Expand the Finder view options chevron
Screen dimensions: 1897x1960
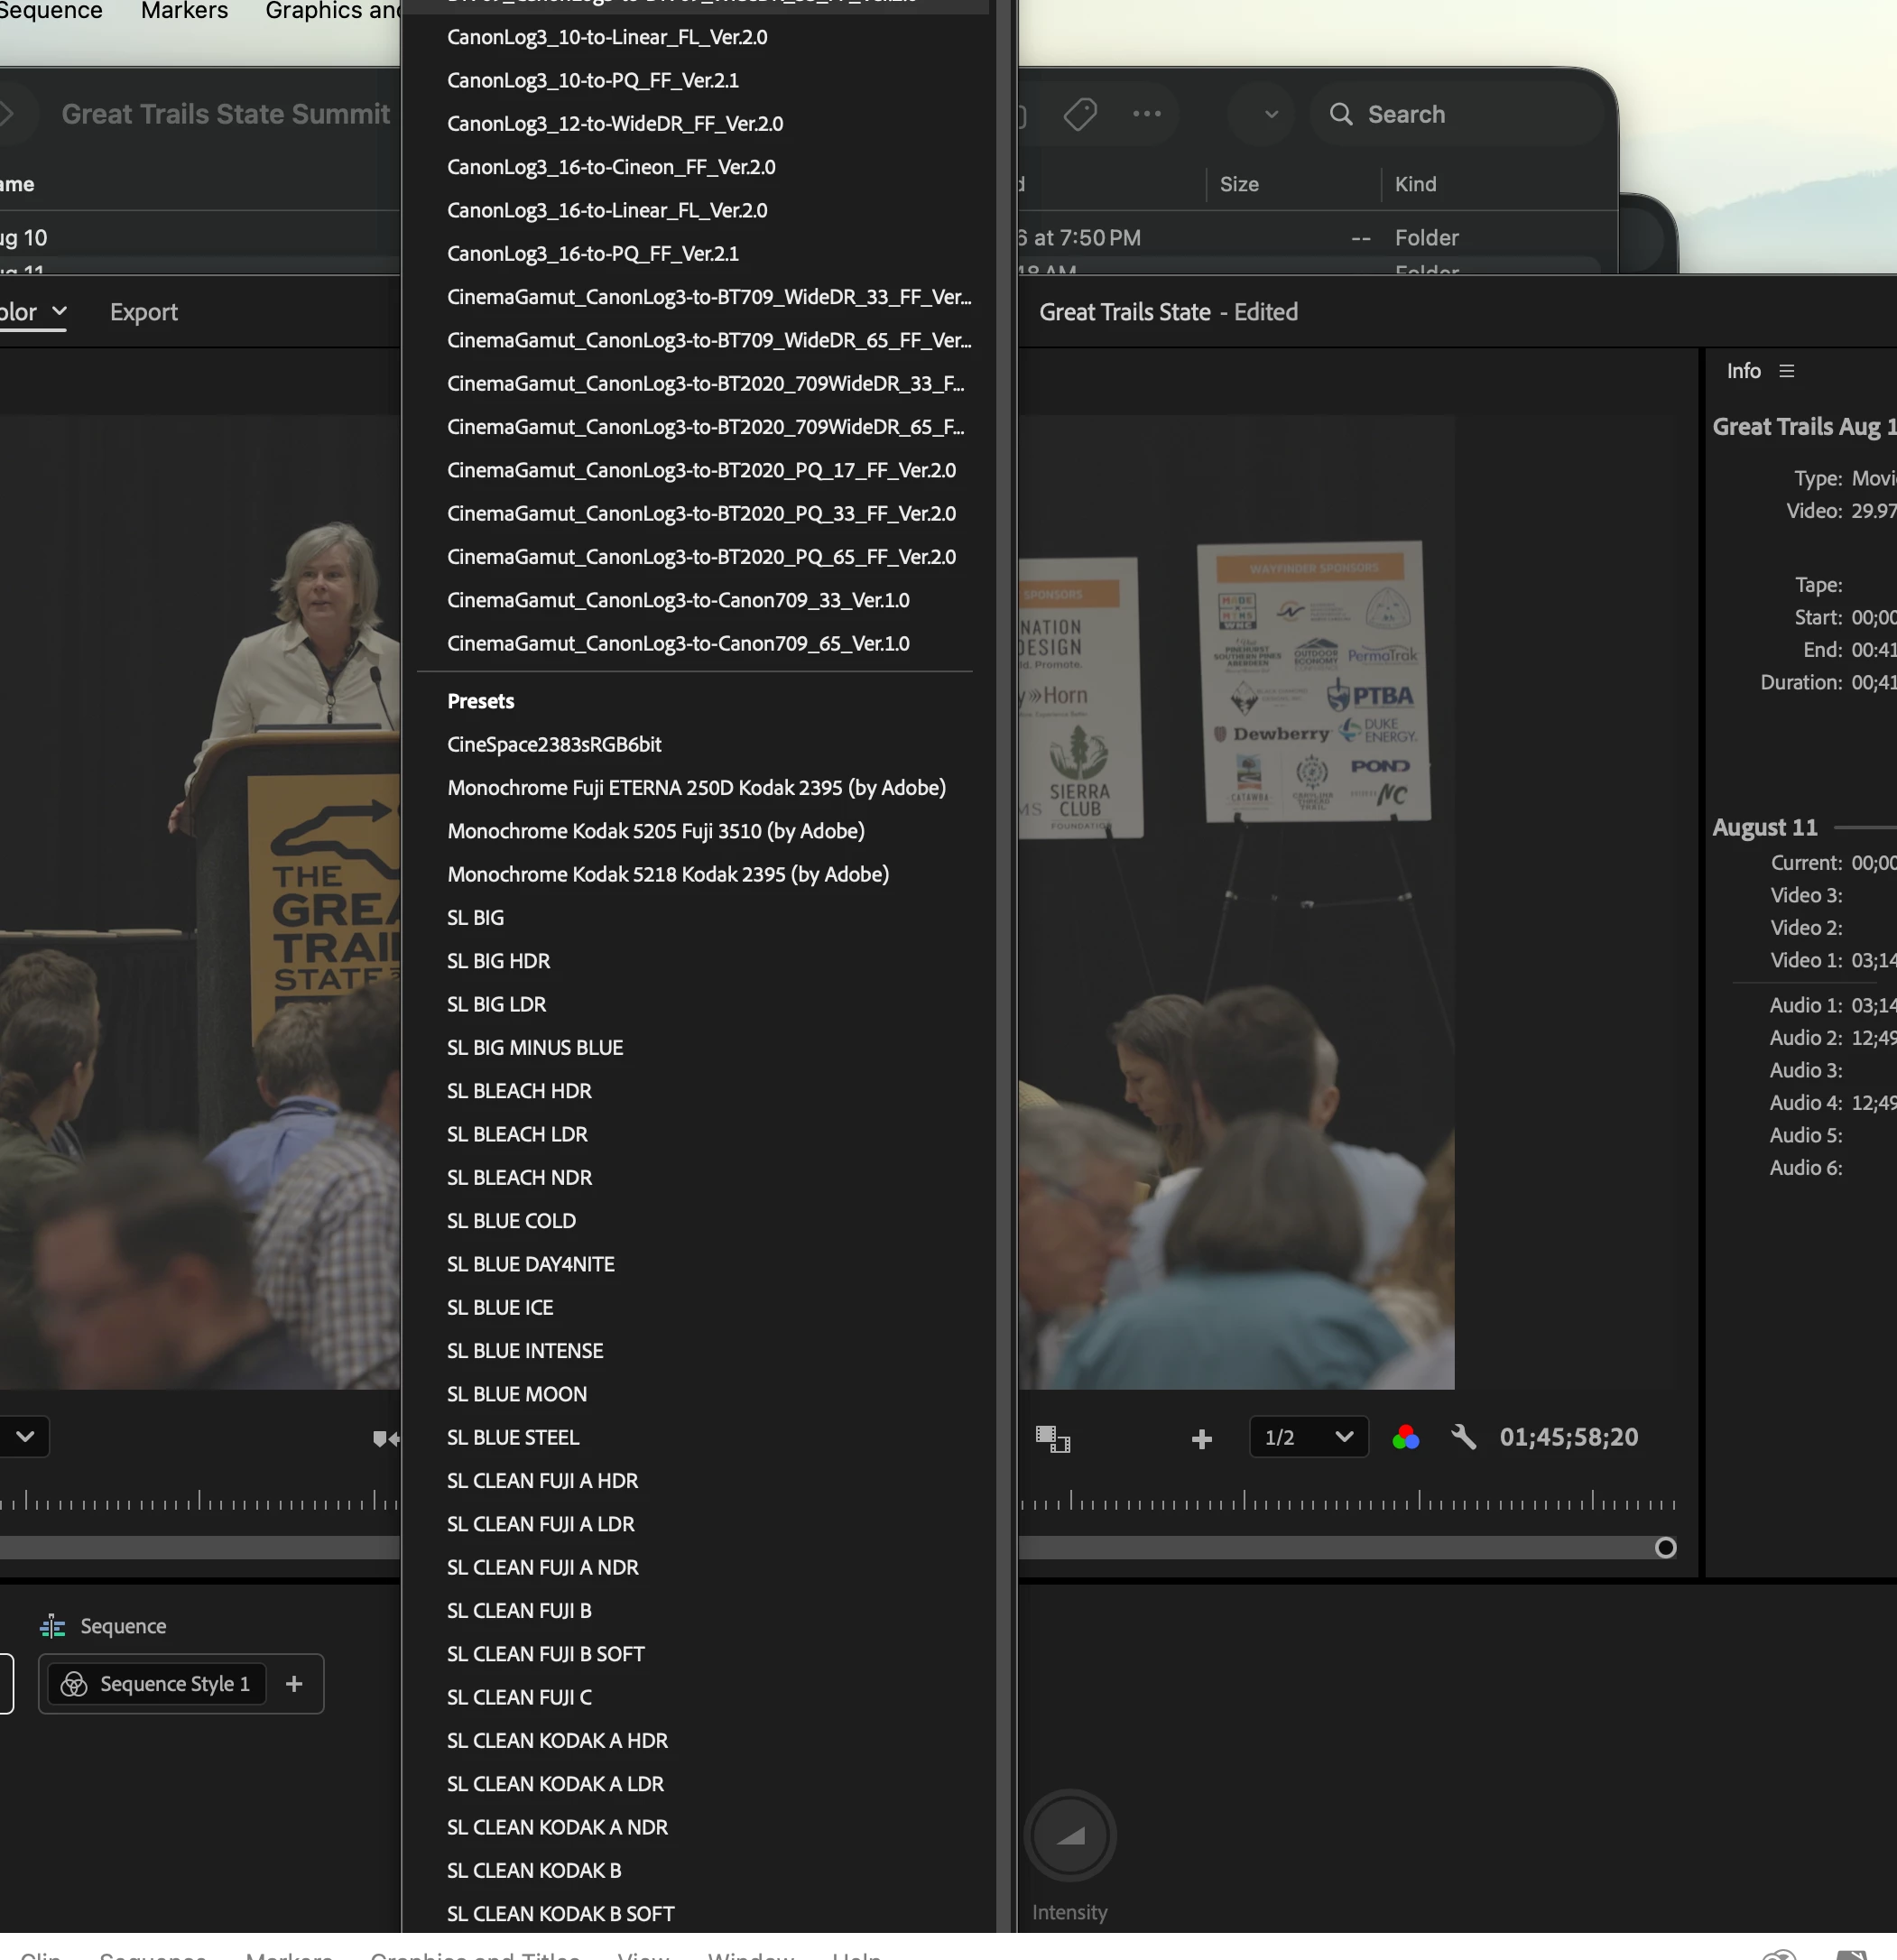(x=1271, y=114)
